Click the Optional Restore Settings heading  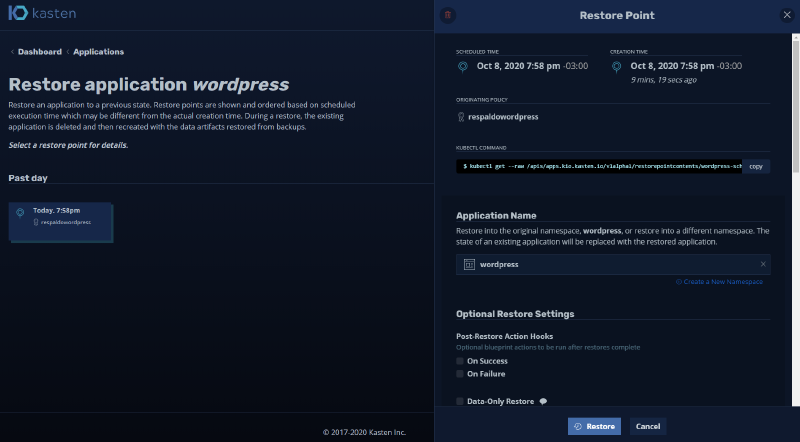(515, 314)
